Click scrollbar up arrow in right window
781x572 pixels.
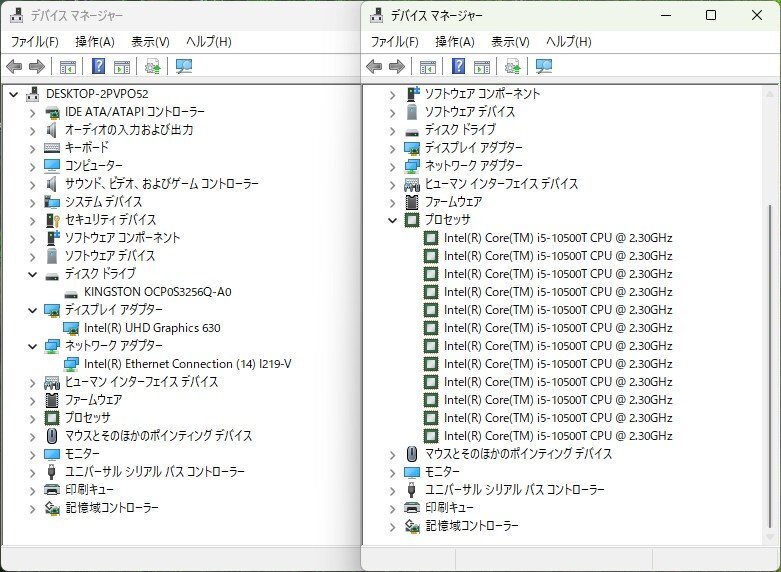pos(770,94)
